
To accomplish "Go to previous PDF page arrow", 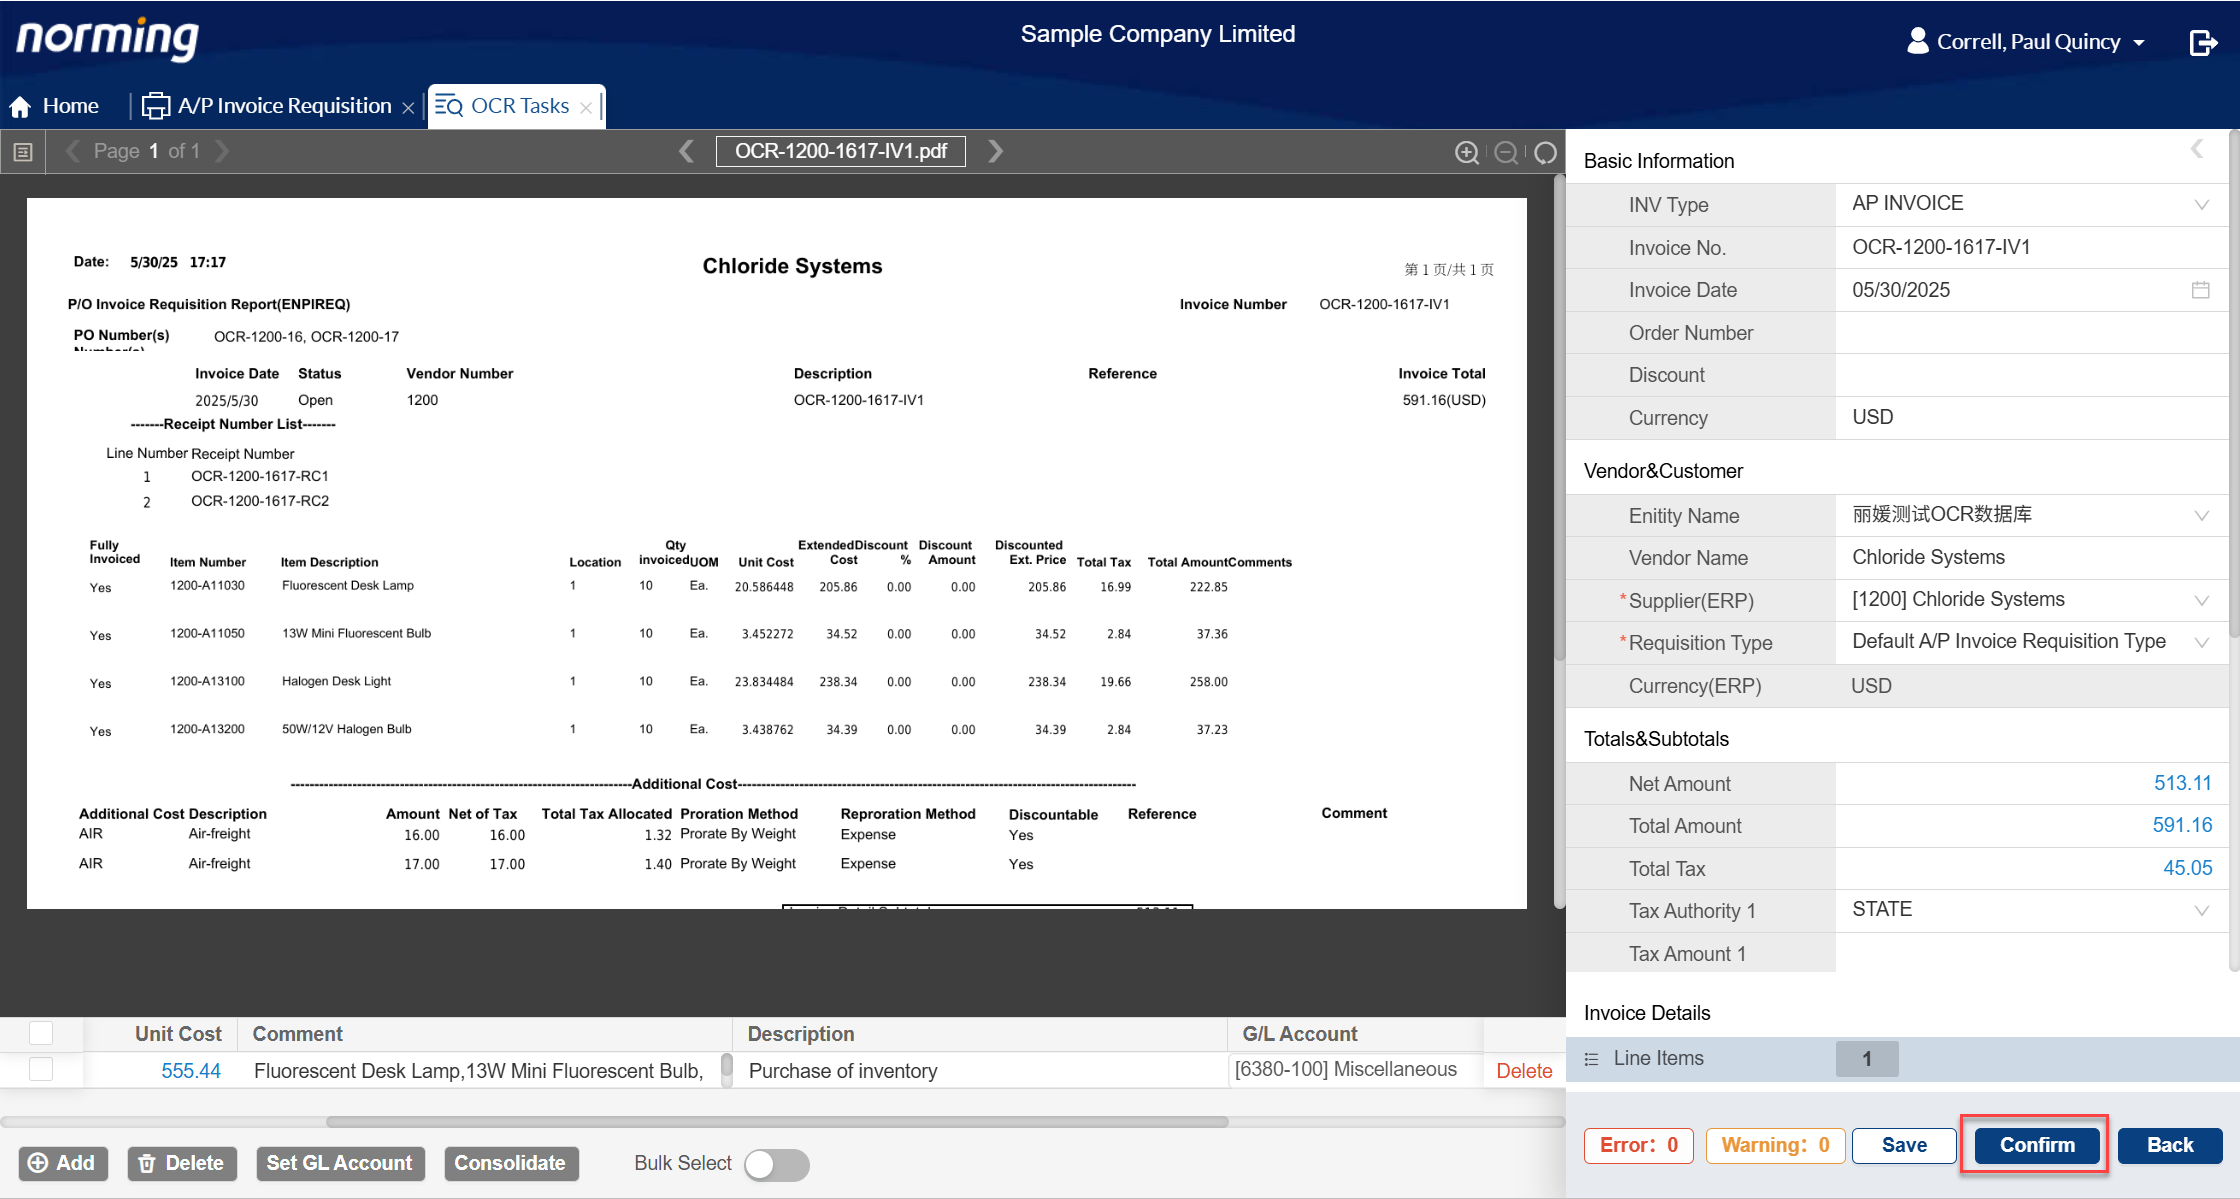I will 72,151.
